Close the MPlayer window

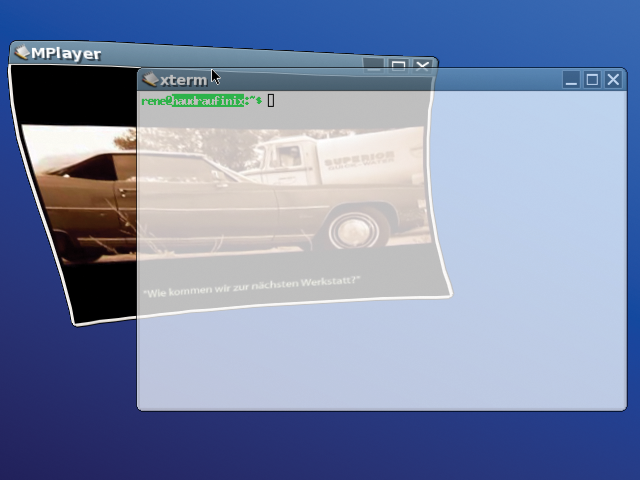pyautogui.click(x=422, y=66)
